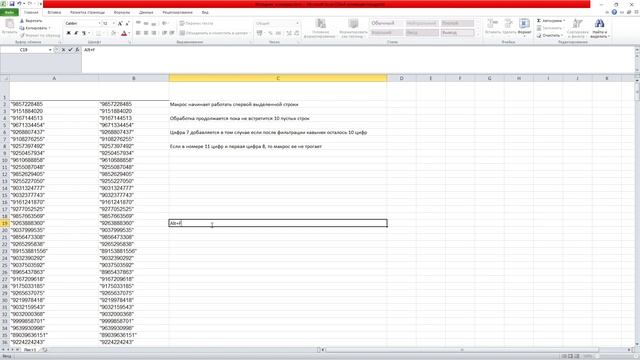
Task: Toggle center text horizontally
Action: click(146, 33)
